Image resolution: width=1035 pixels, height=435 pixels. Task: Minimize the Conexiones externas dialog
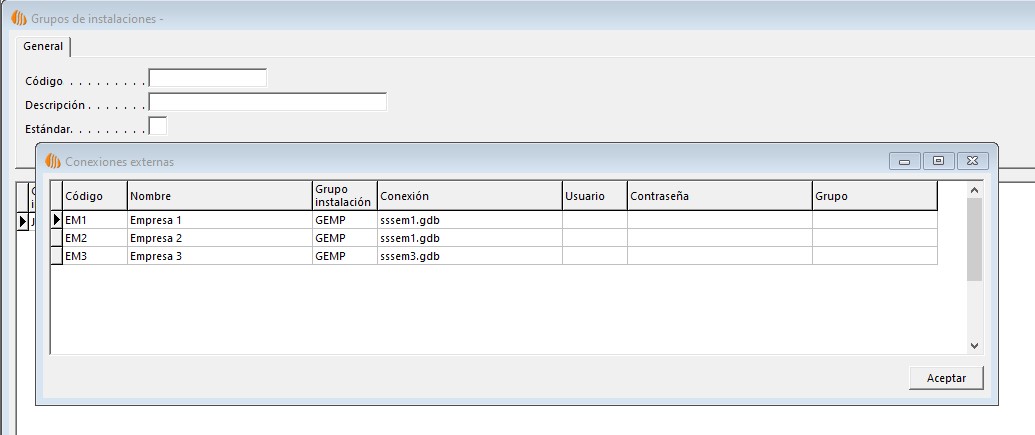tap(904, 161)
